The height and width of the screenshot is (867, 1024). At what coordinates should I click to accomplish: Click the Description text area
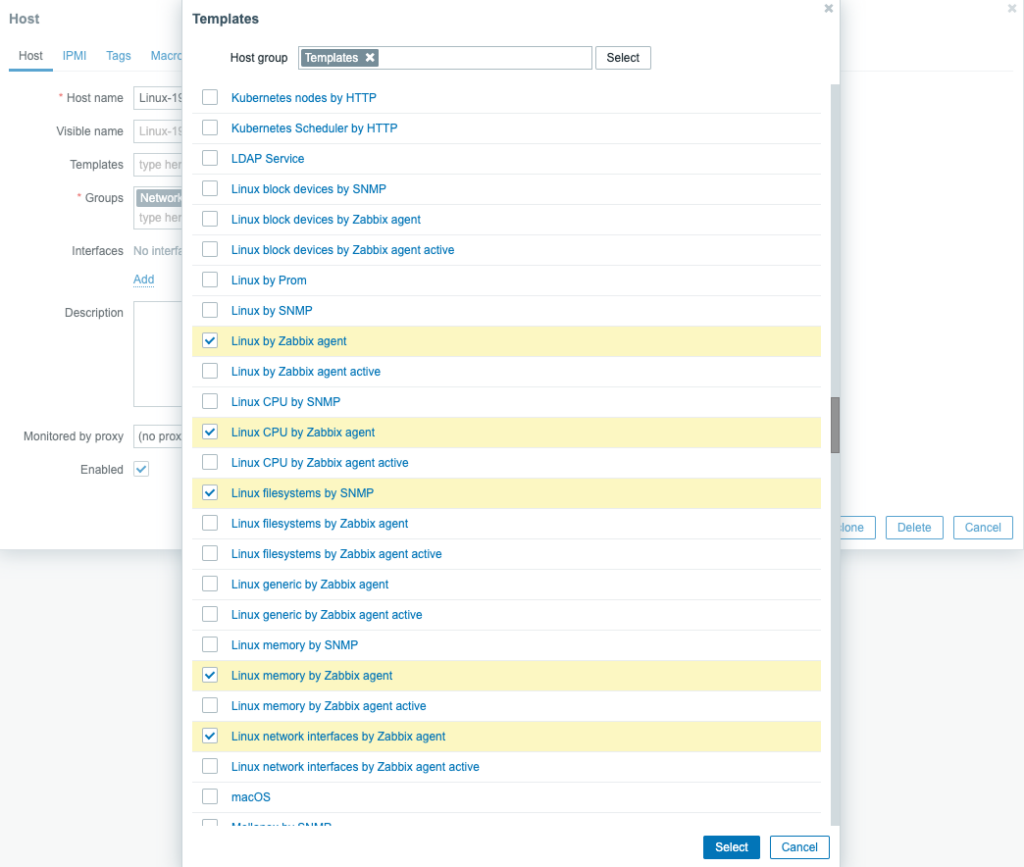click(158, 354)
